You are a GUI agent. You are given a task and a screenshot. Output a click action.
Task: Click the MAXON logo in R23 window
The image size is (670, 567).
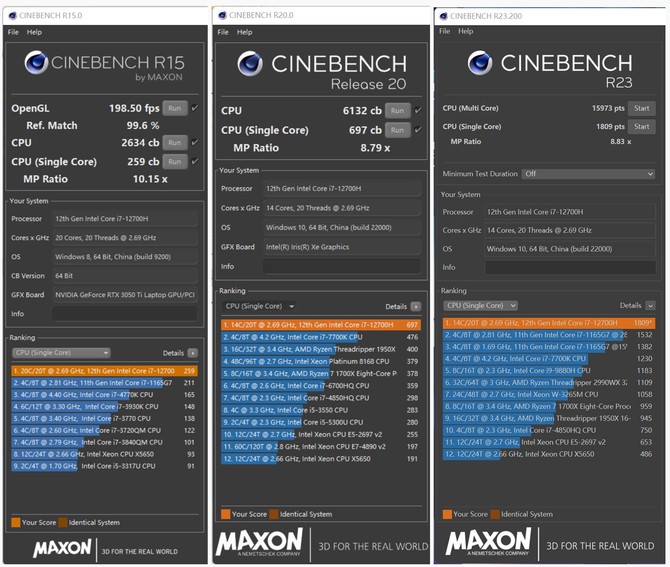pyautogui.click(x=488, y=542)
